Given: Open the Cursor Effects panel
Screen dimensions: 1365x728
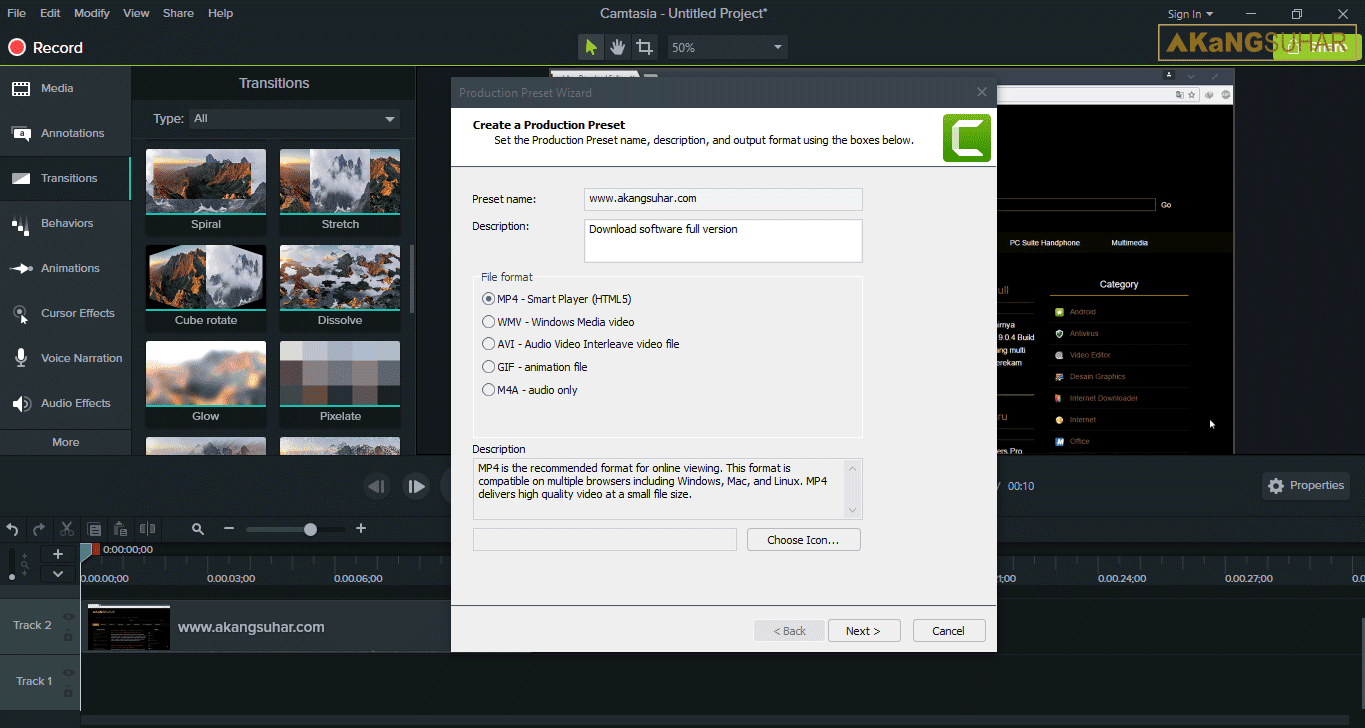Looking at the screenshot, I should click(x=65, y=313).
